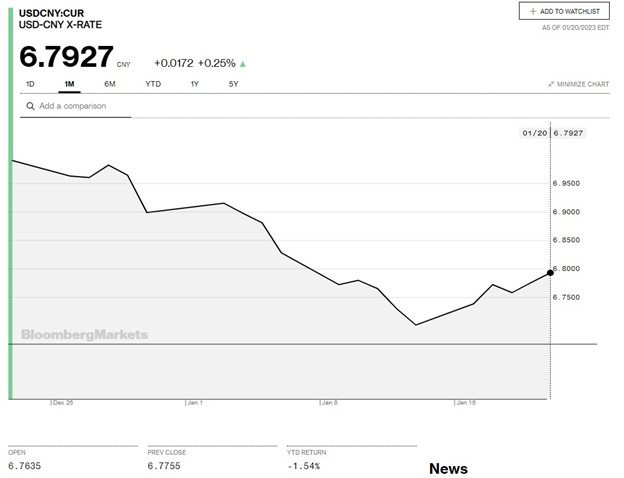
Task: Click the green up-arrow change indicator
Action: coord(243,63)
